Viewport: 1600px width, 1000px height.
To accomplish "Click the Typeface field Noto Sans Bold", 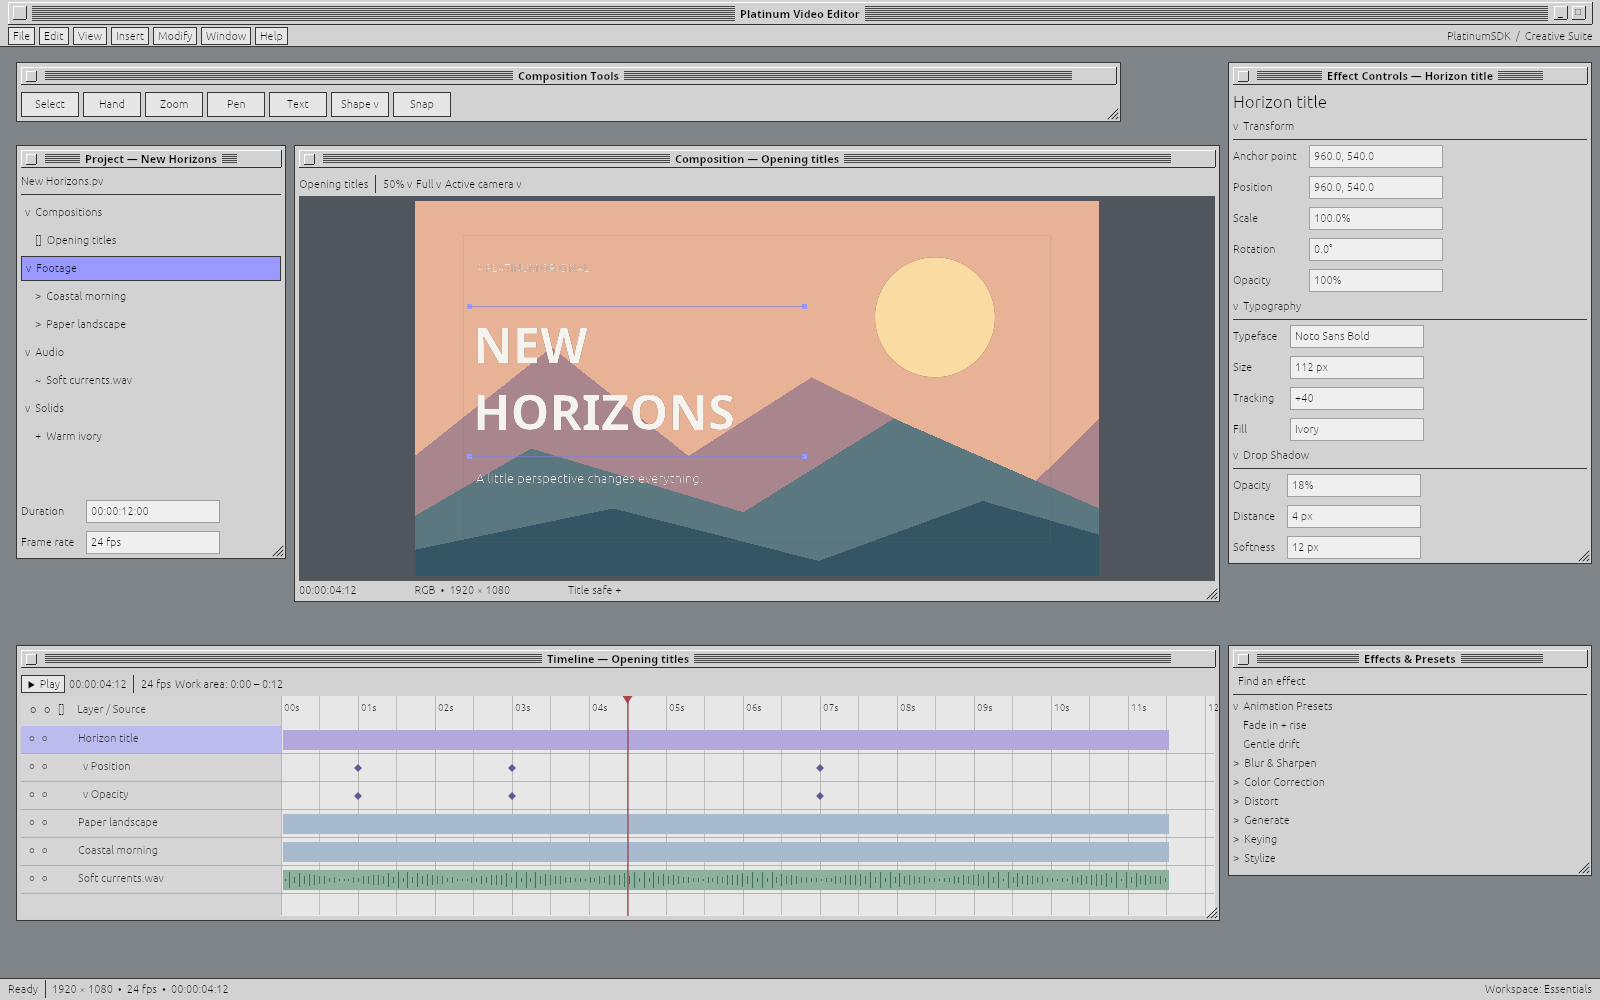I will pyautogui.click(x=1357, y=336).
